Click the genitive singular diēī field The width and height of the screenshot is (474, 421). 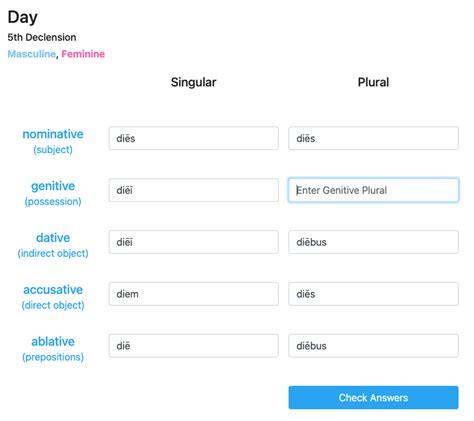193,190
